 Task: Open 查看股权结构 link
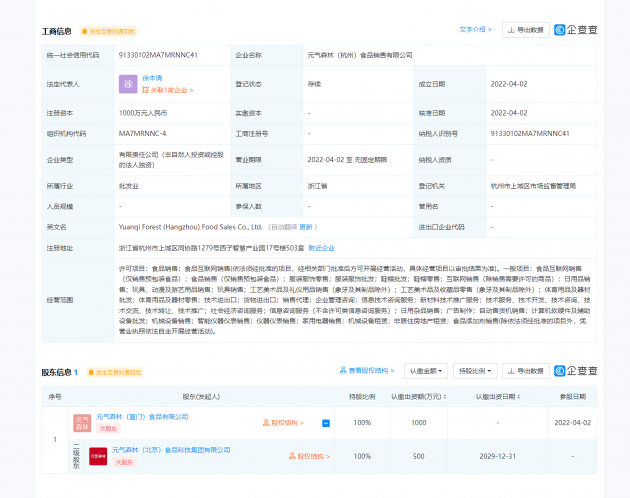pos(367,371)
